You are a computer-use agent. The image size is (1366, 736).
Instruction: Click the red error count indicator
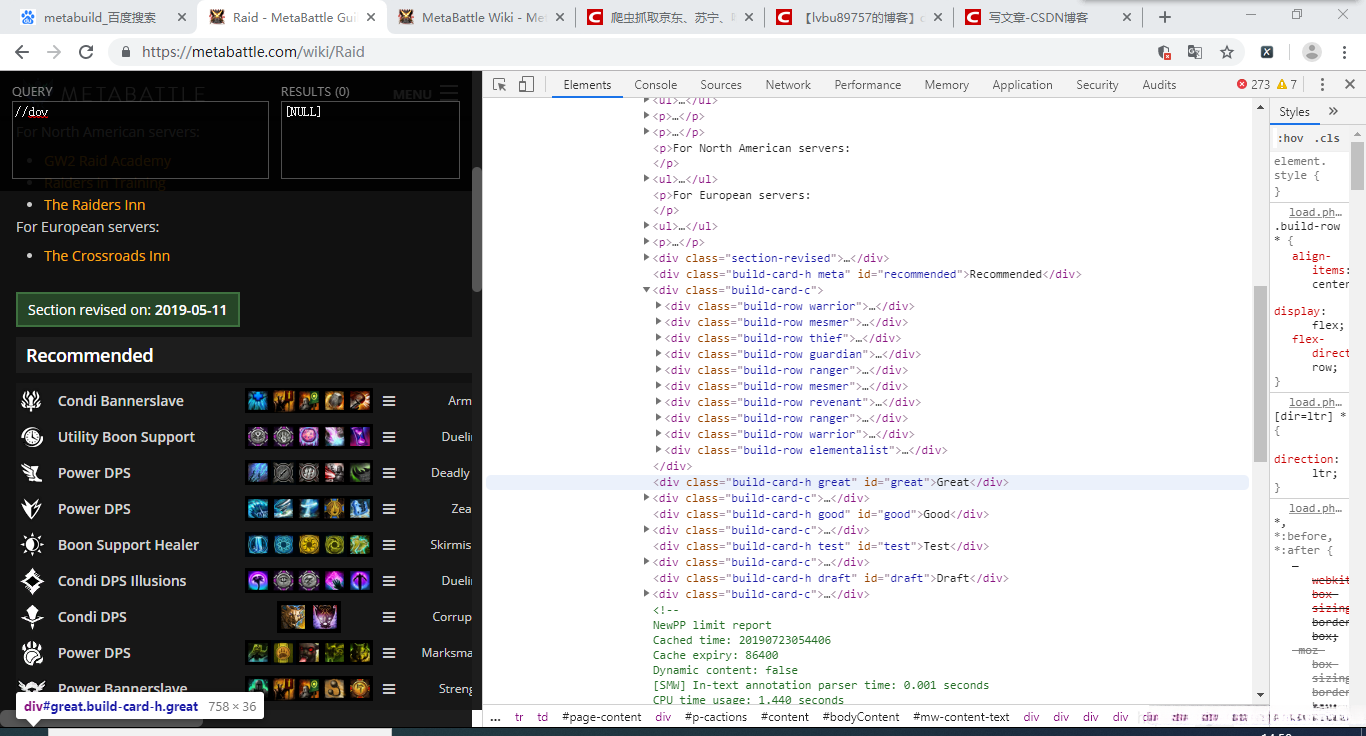(x=1253, y=85)
